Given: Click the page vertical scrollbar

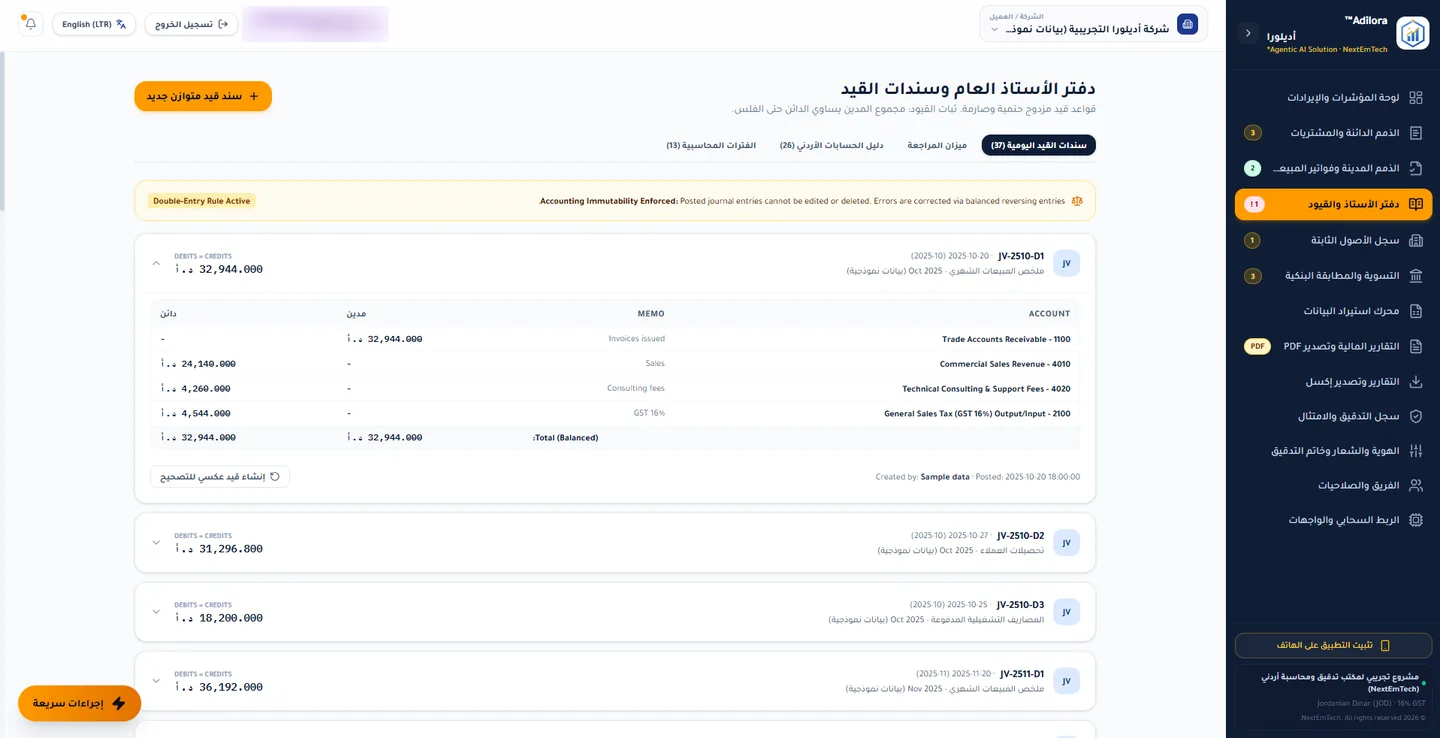Looking at the screenshot, I should pyautogui.click(x=3, y=130).
